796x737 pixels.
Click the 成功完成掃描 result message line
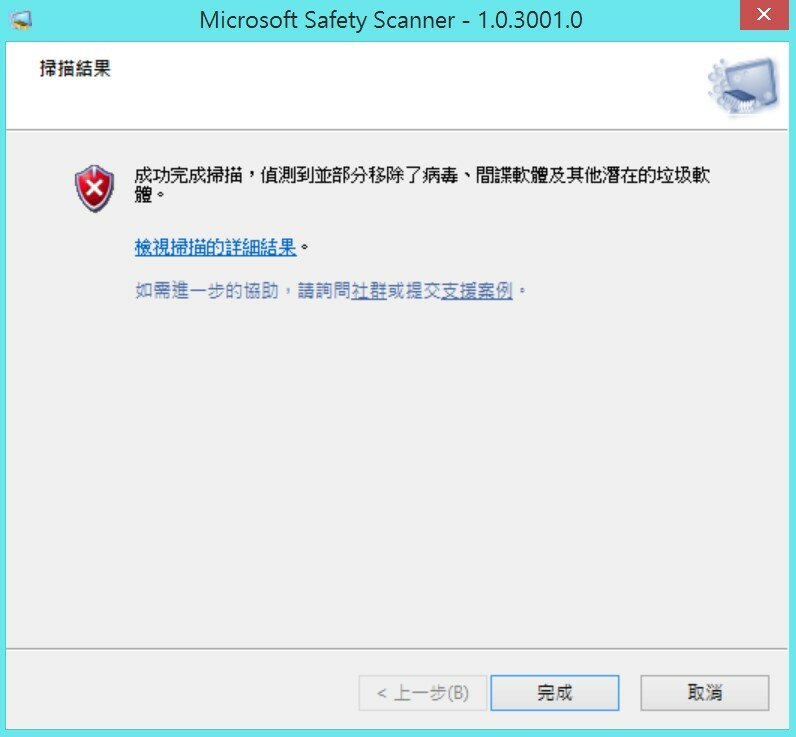coord(422,175)
